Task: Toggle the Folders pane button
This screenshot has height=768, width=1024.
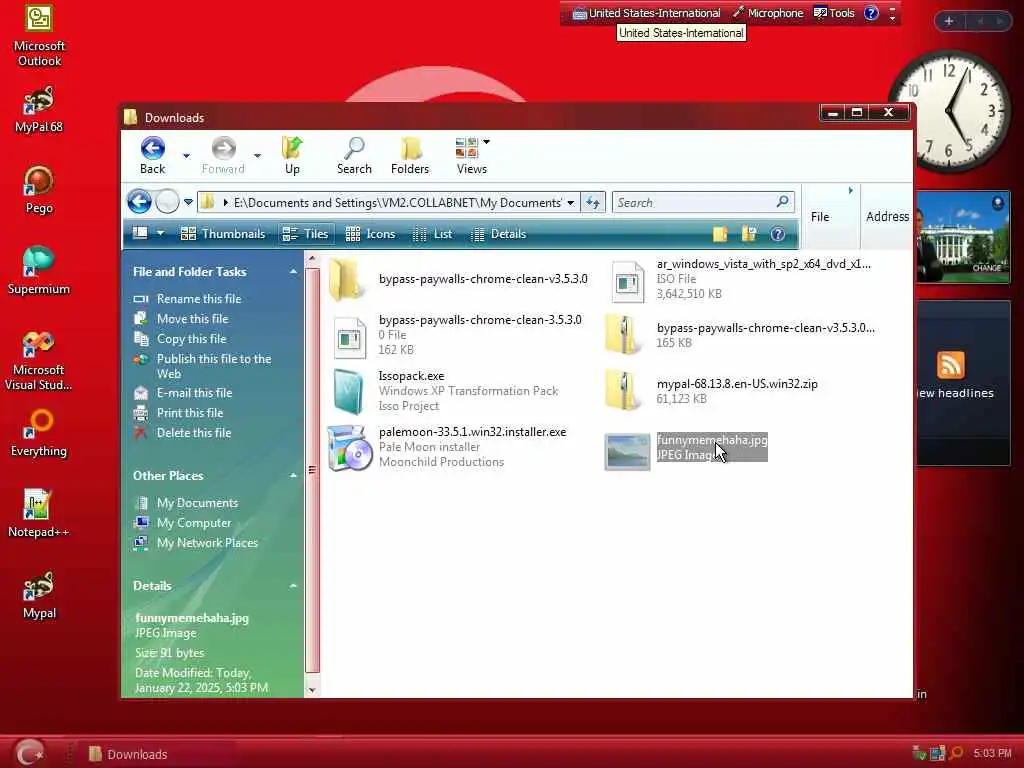Action: pyautogui.click(x=410, y=155)
